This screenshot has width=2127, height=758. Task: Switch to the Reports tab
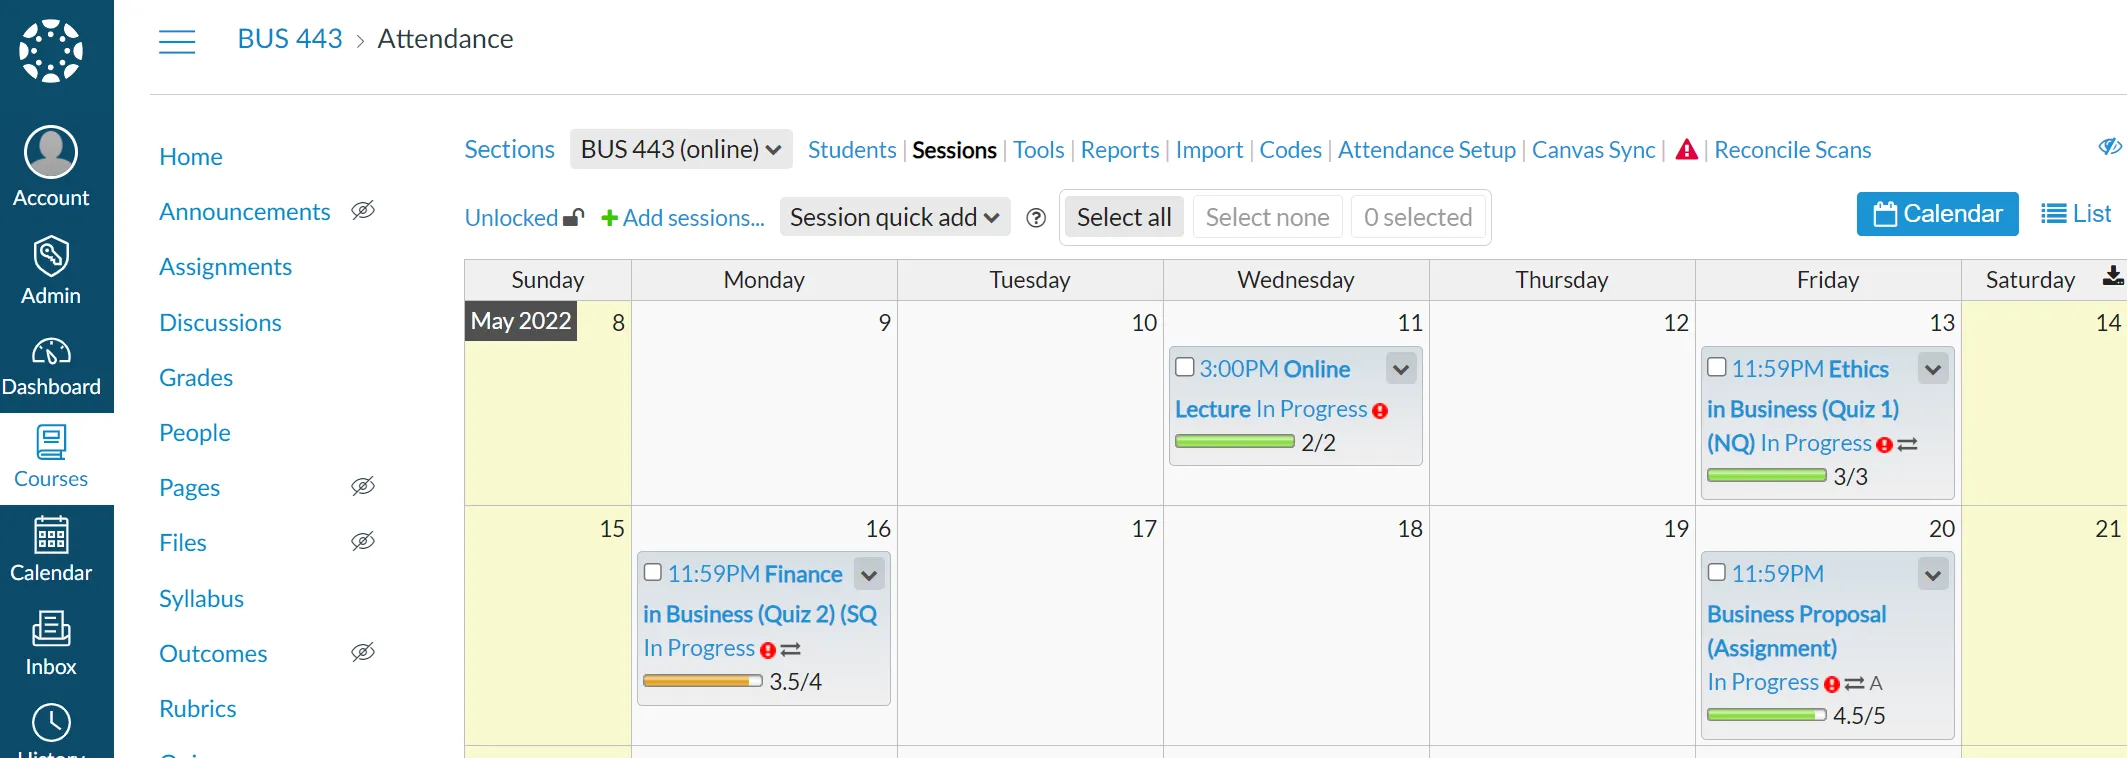coord(1119,150)
